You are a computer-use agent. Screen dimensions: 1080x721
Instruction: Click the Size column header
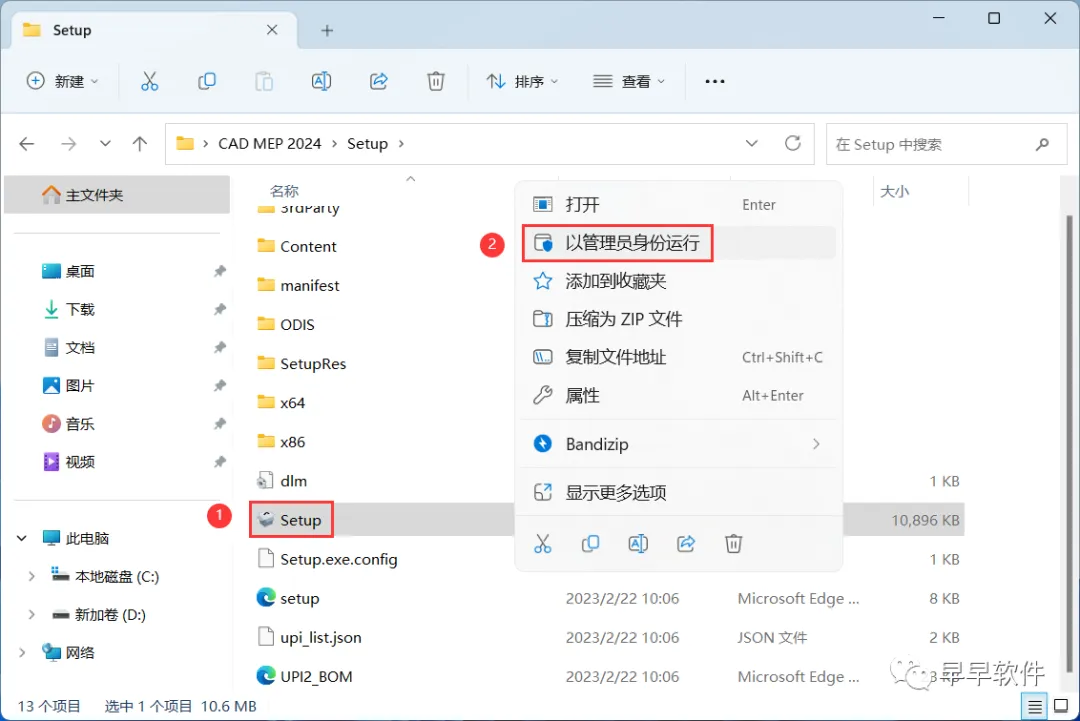click(895, 191)
